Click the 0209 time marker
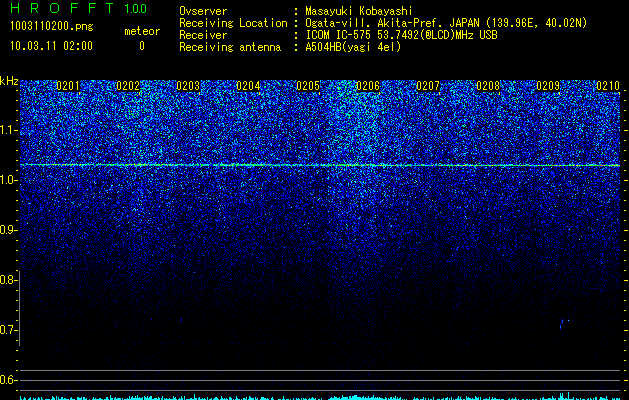629x400 pixels. tap(548, 86)
